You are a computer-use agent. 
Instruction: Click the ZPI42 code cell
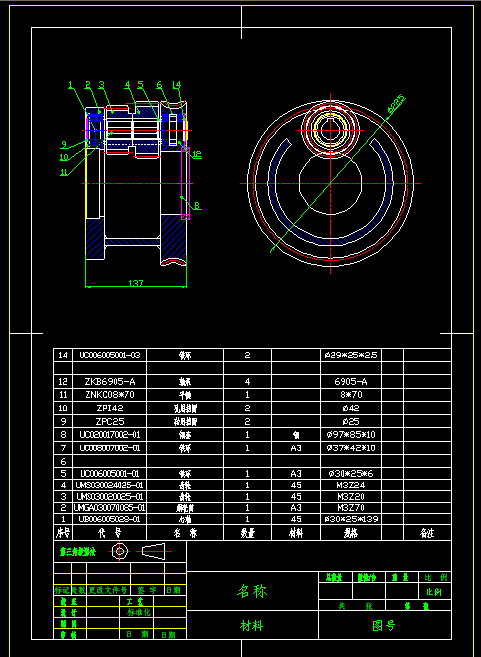tap(110, 408)
